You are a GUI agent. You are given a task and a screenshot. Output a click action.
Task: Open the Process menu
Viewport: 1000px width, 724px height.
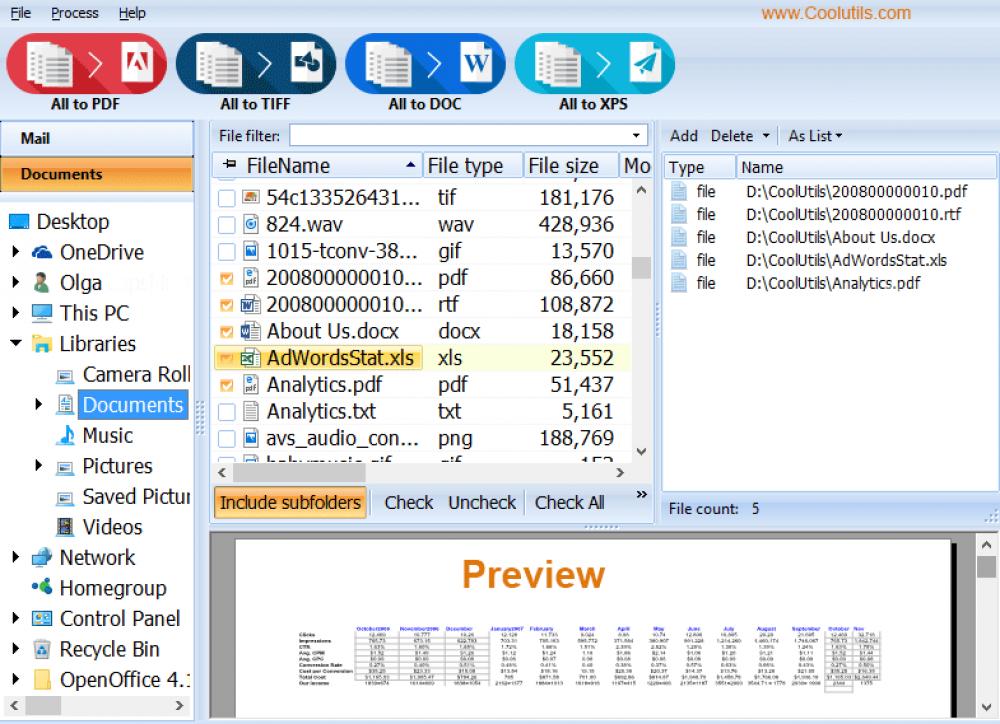(74, 12)
